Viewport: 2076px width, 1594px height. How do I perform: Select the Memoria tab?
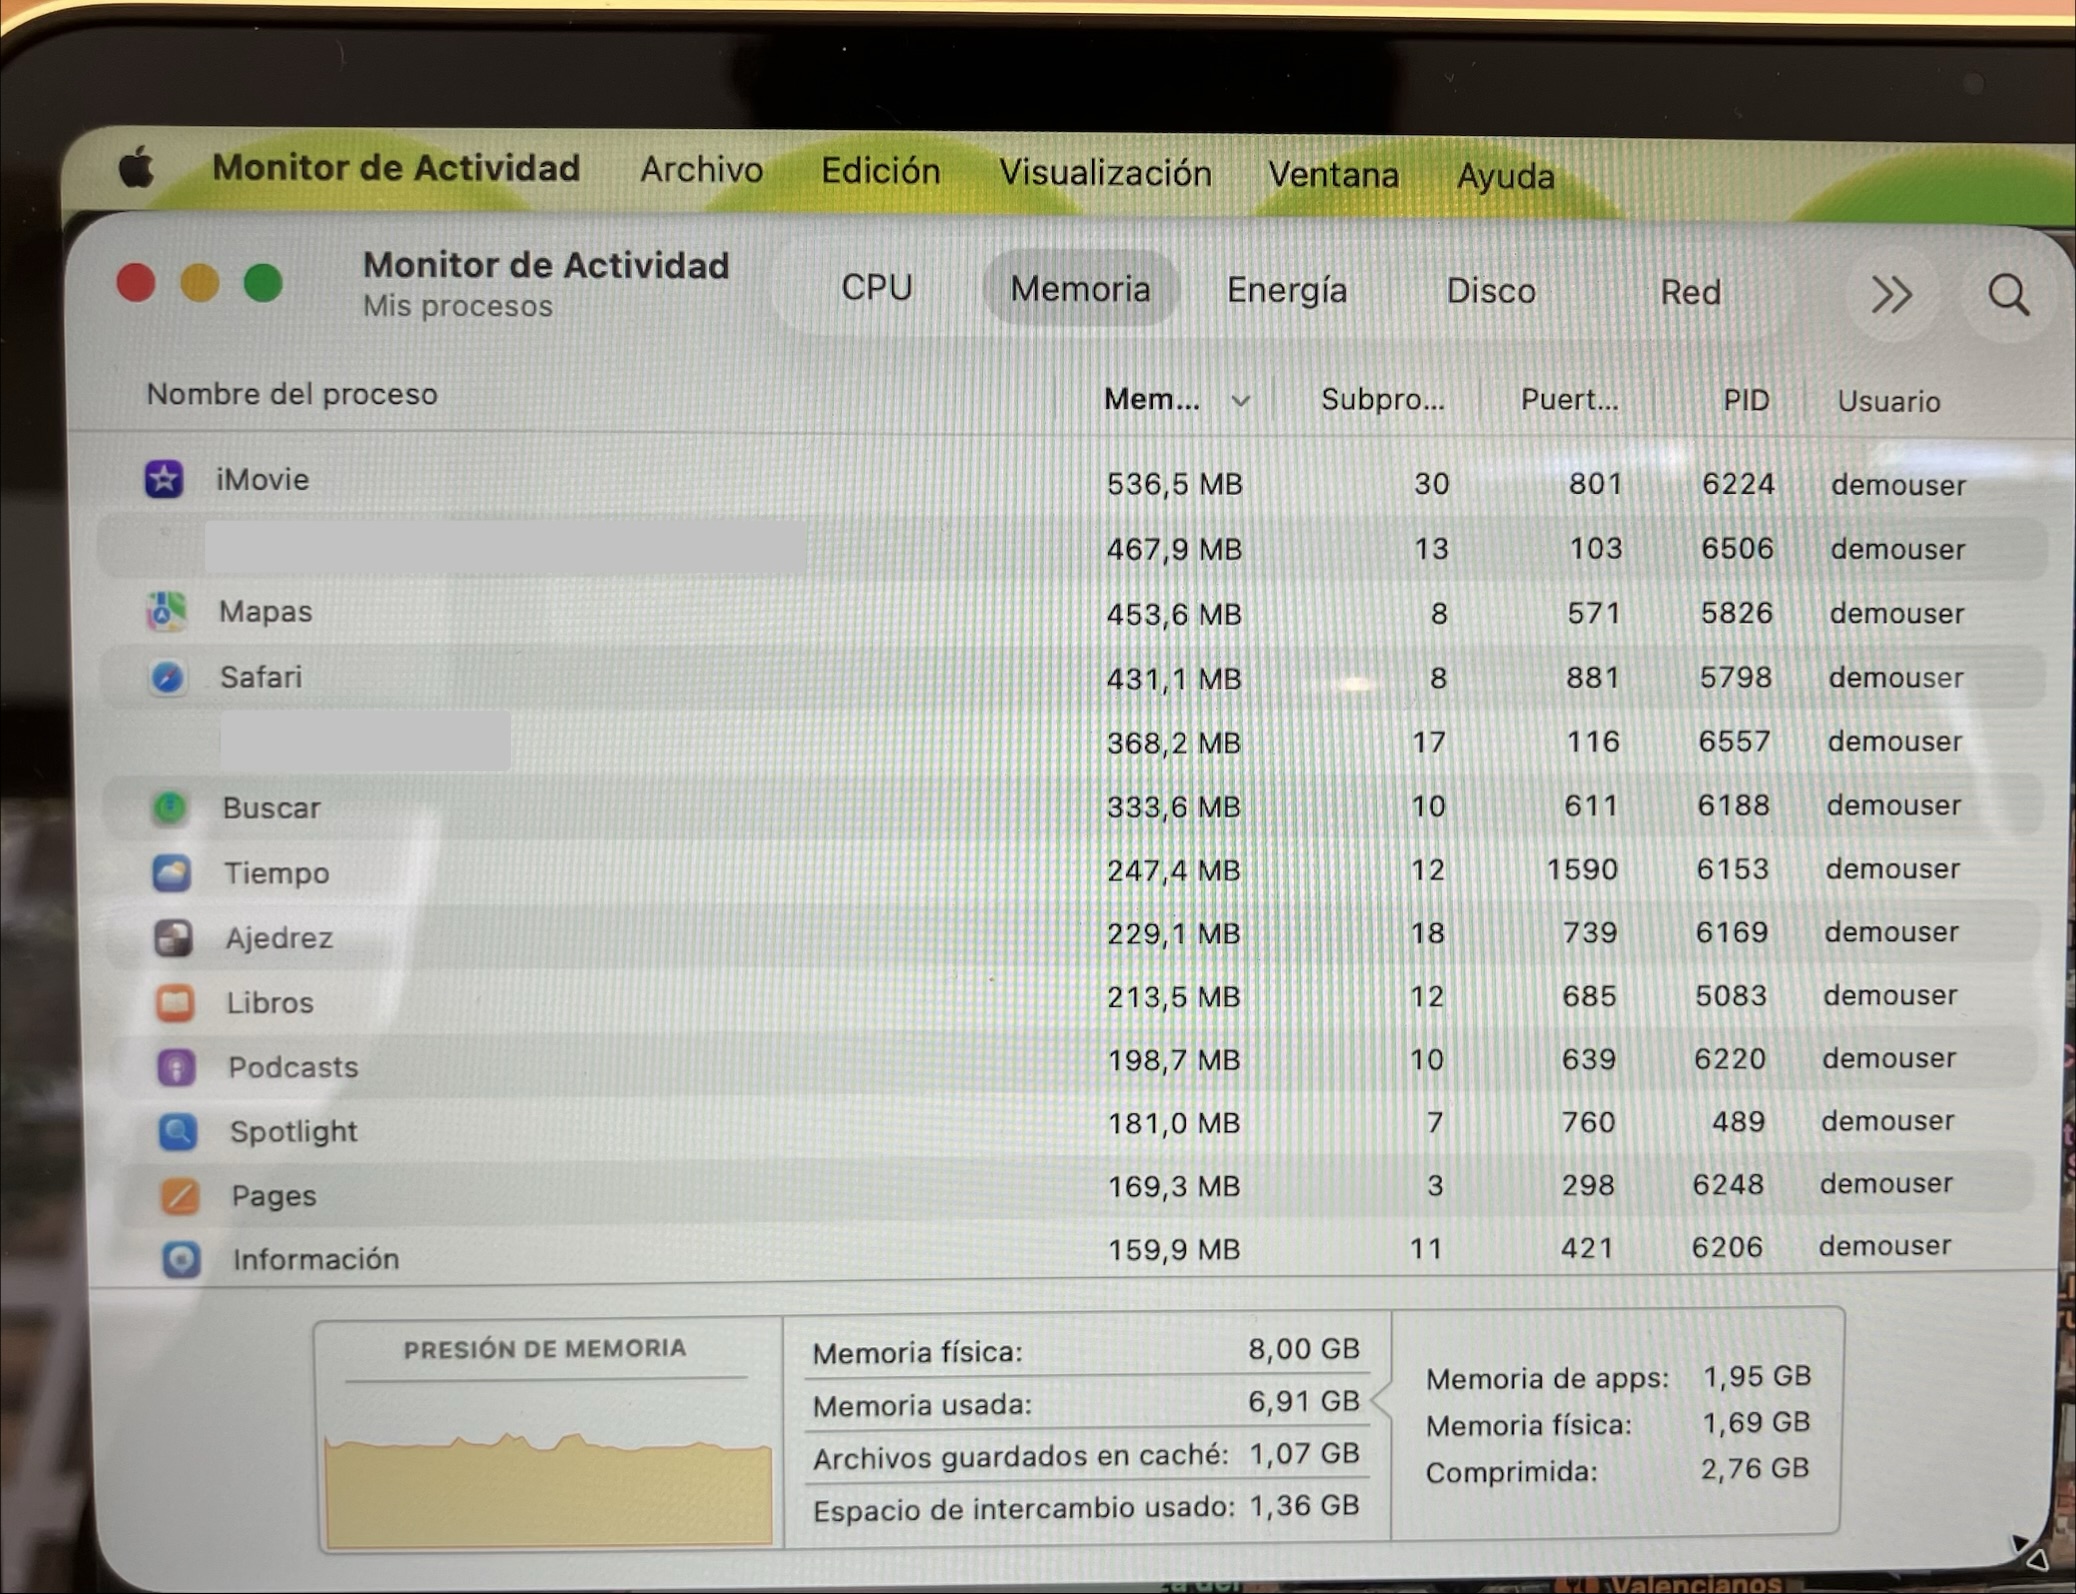point(1080,289)
